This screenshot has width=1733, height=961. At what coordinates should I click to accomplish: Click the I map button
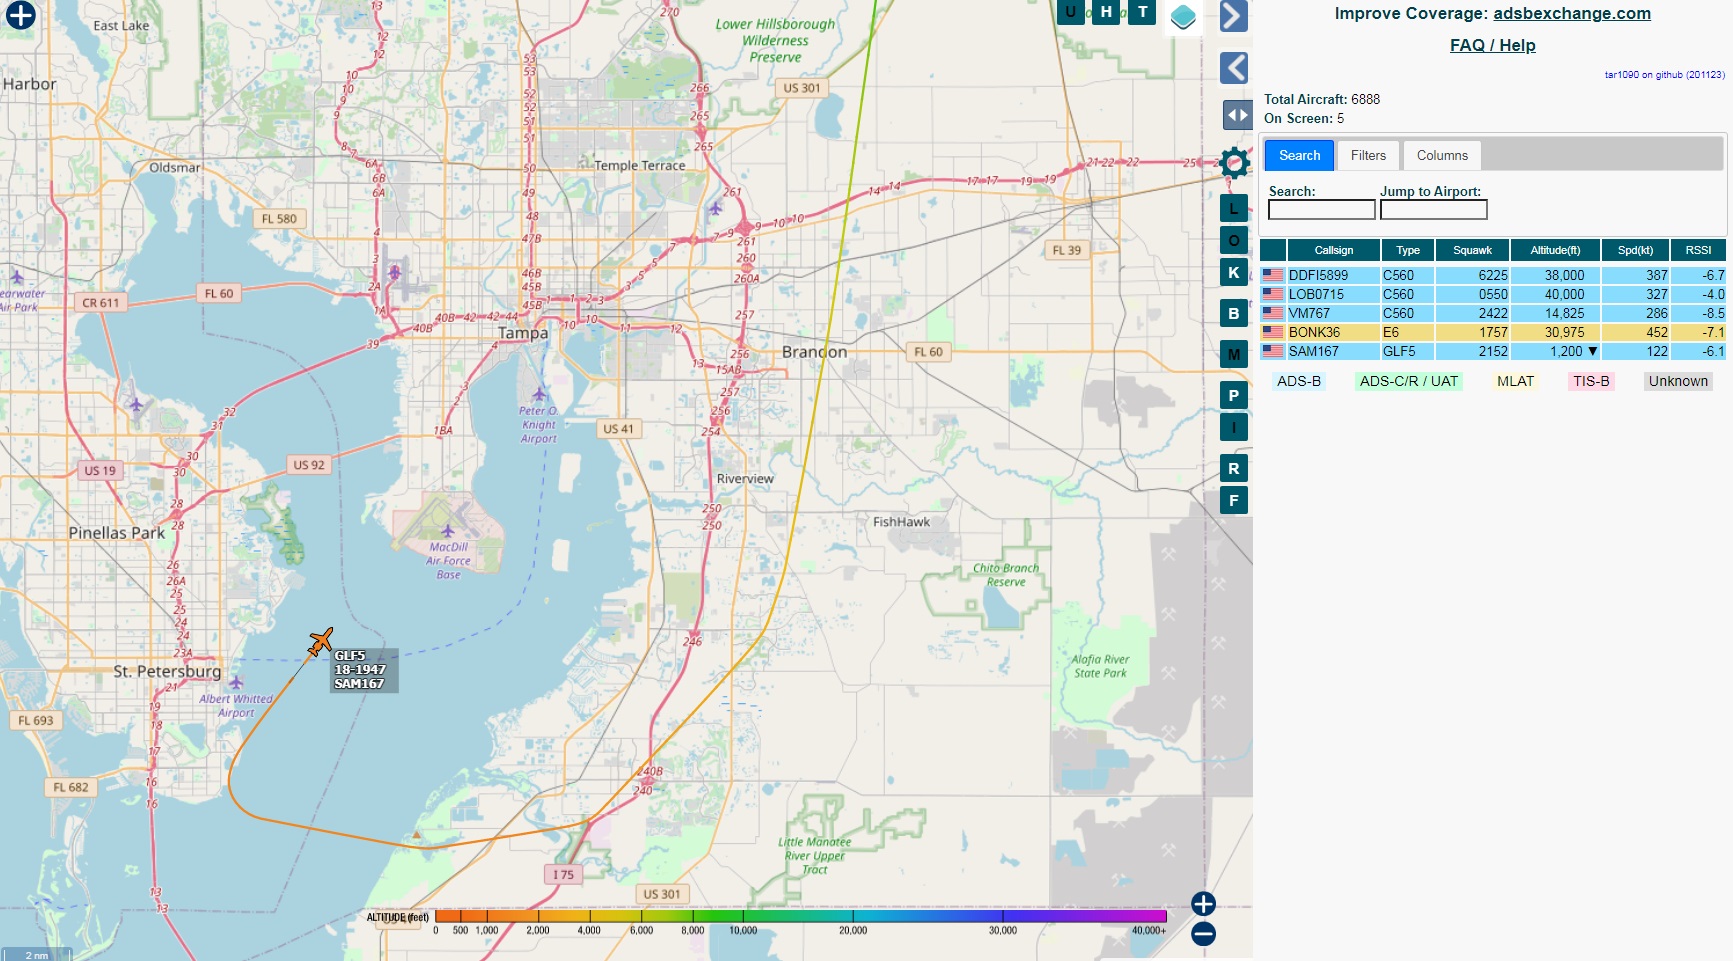(x=1234, y=427)
